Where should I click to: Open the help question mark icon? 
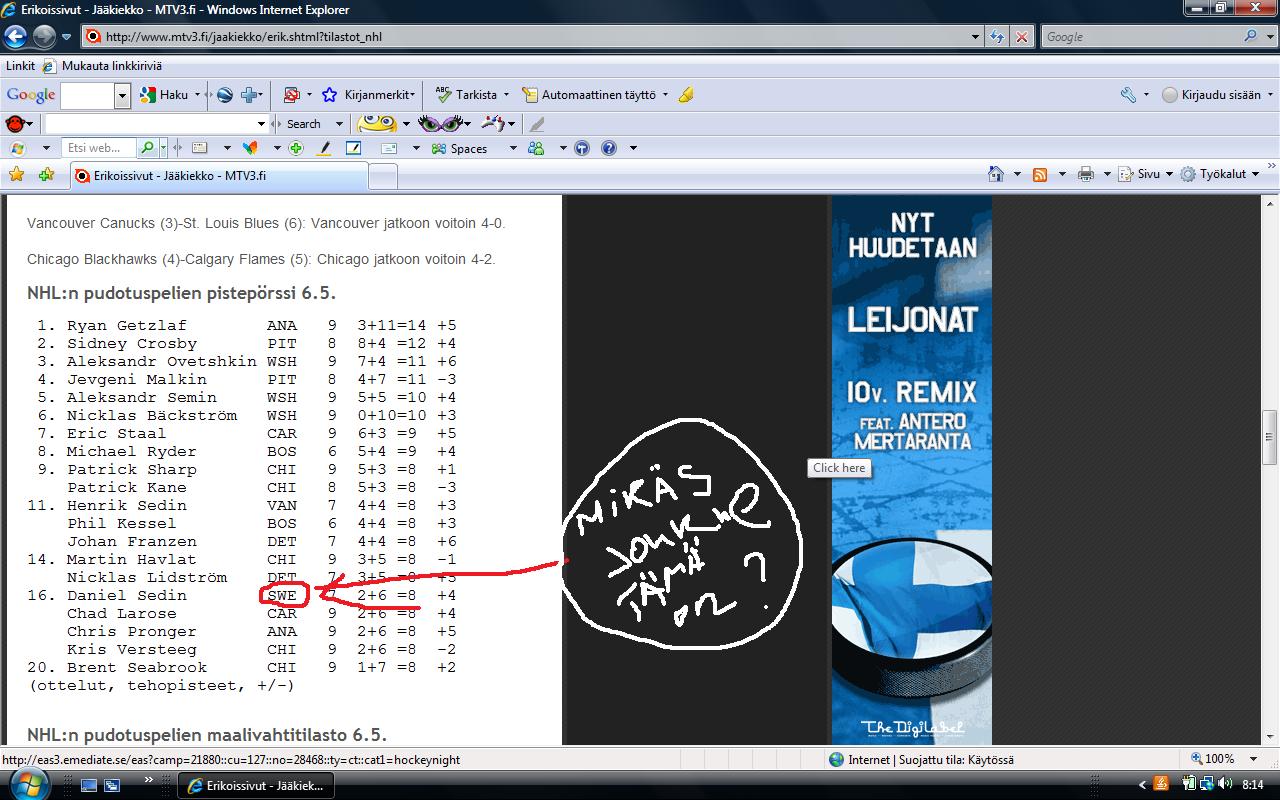[608, 148]
